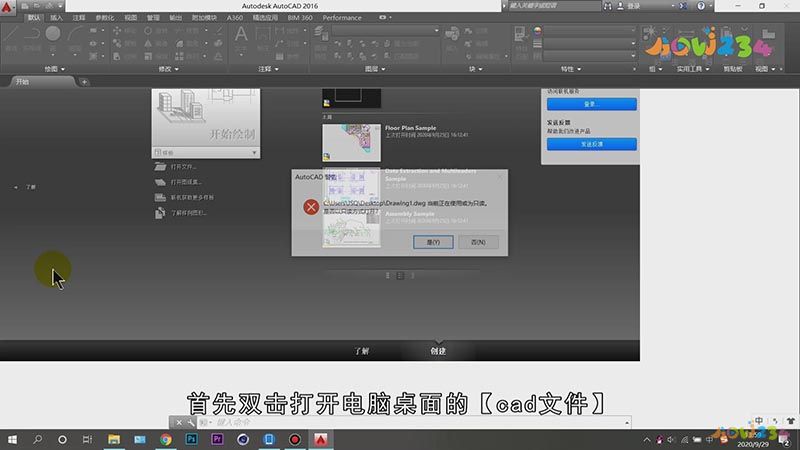800x450 pixels.
Task: Click the Start Drawing (开始绘制) thumbnail
Action: pos(206,118)
